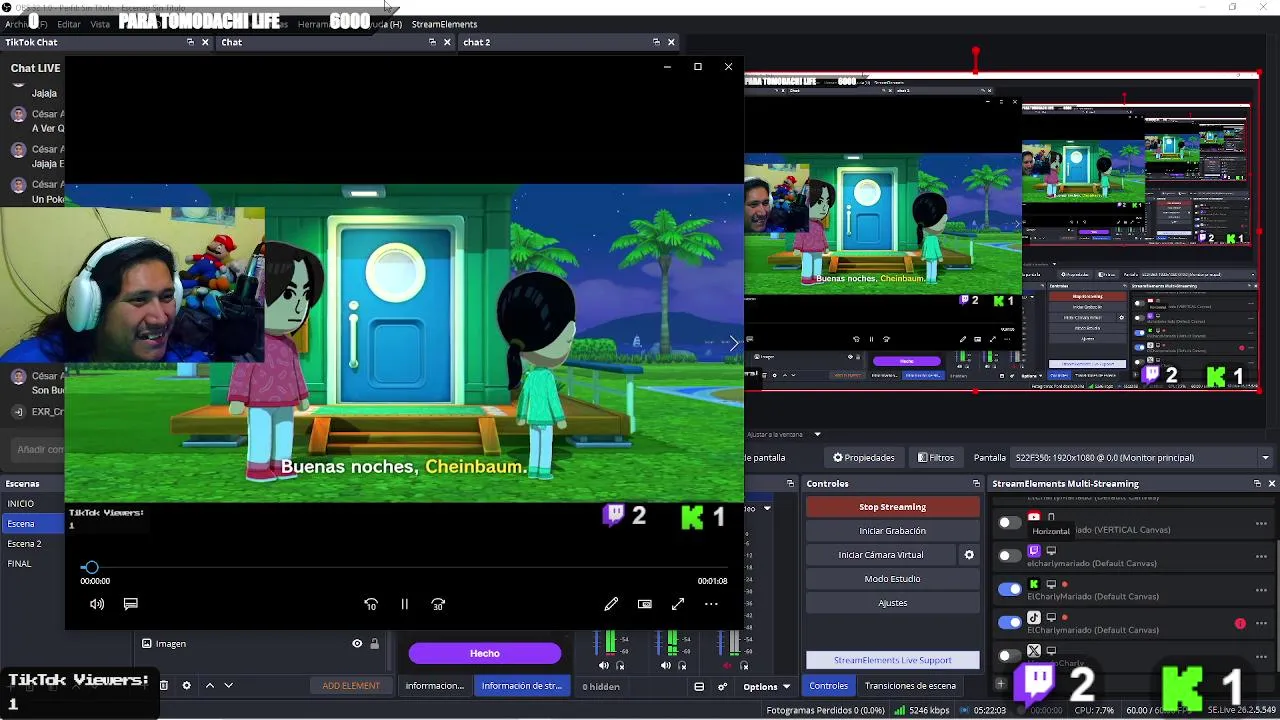Open more options for TikTok output
Viewport: 1280px width, 720px height.
point(1262,623)
